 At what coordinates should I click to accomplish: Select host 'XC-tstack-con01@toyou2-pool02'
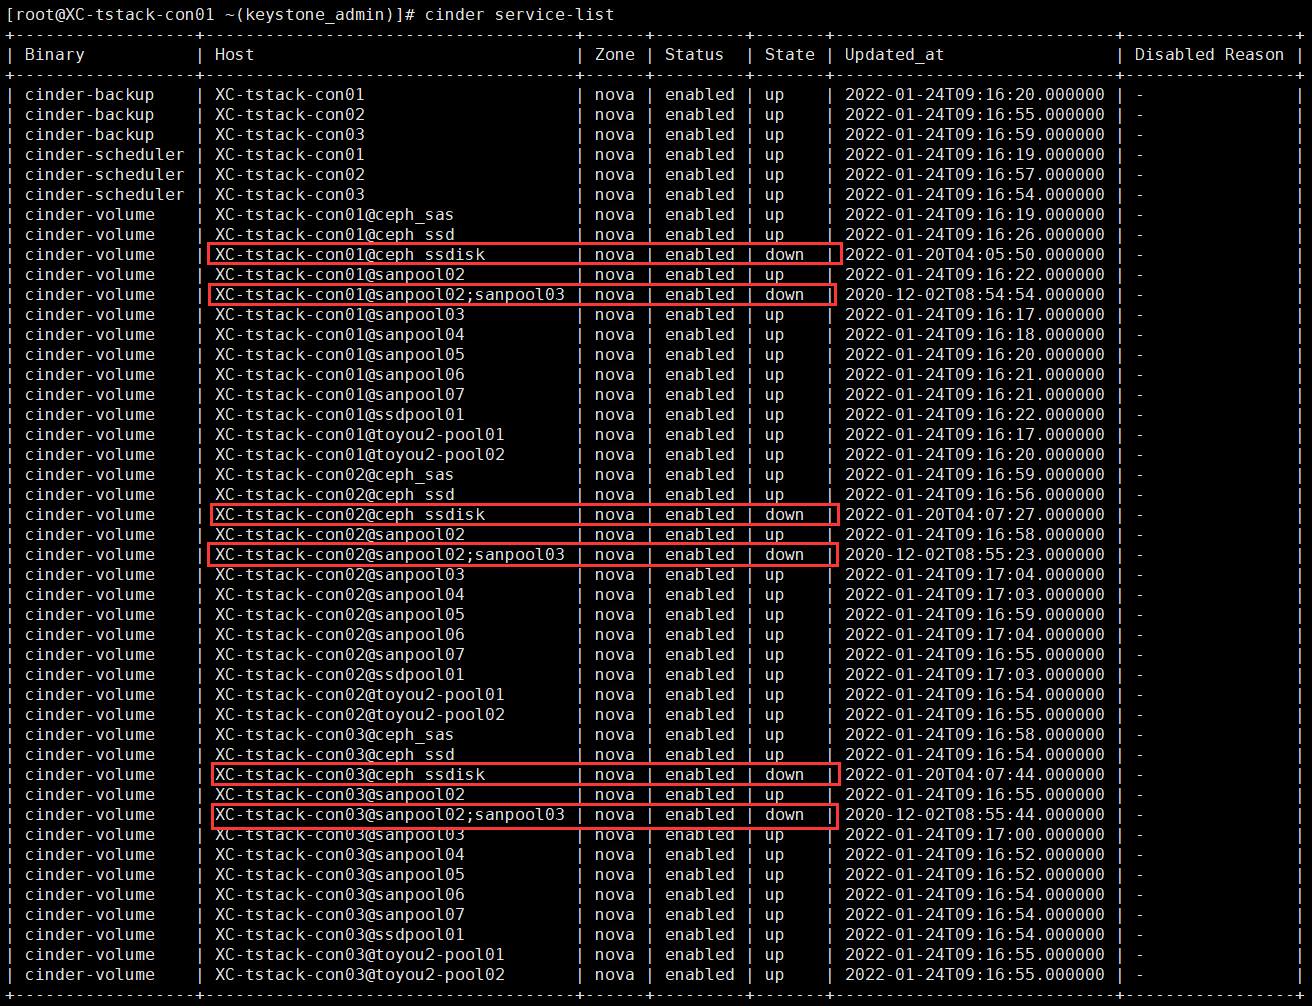click(359, 455)
